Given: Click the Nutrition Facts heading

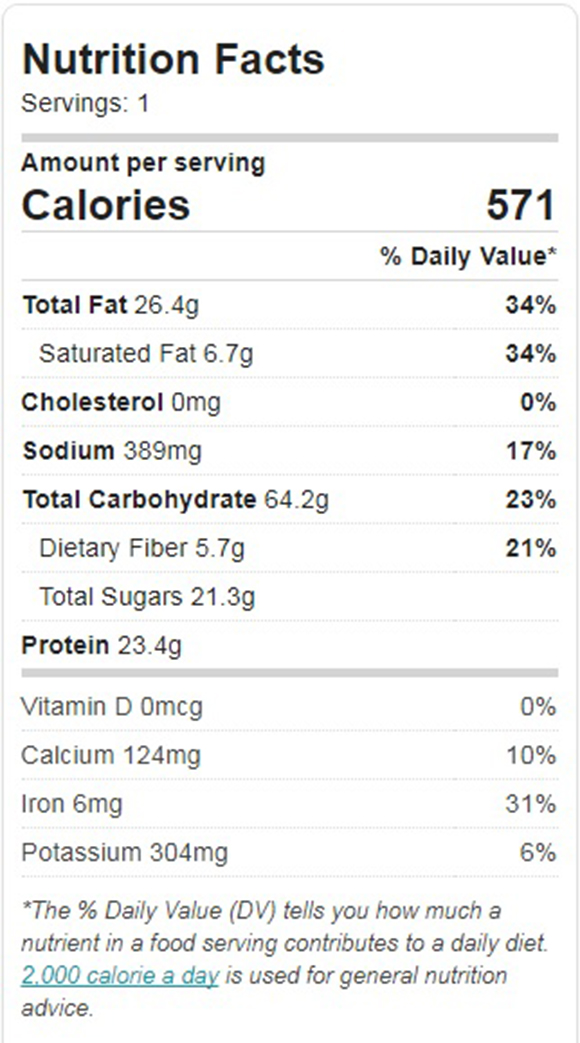Looking at the screenshot, I should [x=173, y=59].
